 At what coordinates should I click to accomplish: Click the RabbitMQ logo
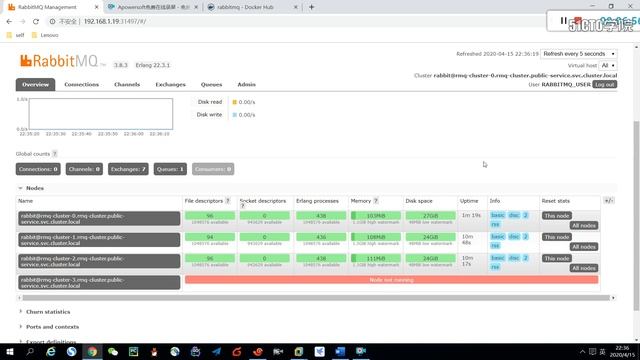59,61
